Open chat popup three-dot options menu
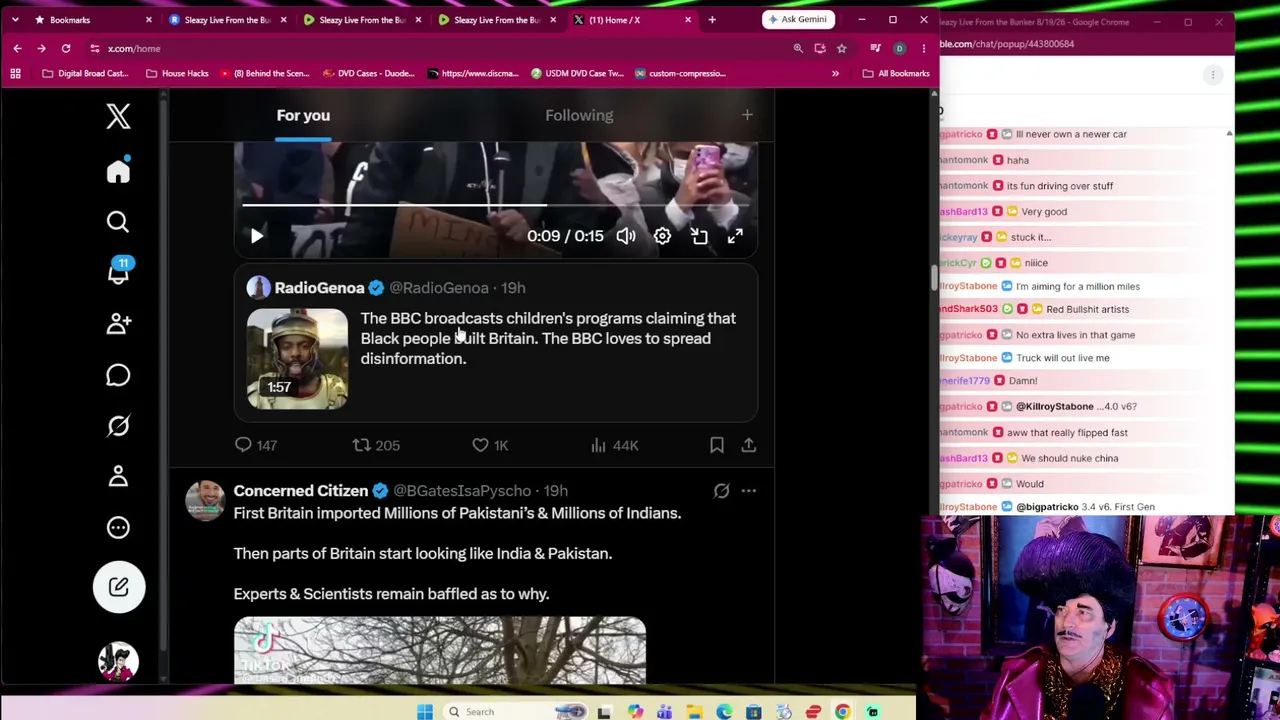The height and width of the screenshot is (720, 1280). coord(1213,75)
